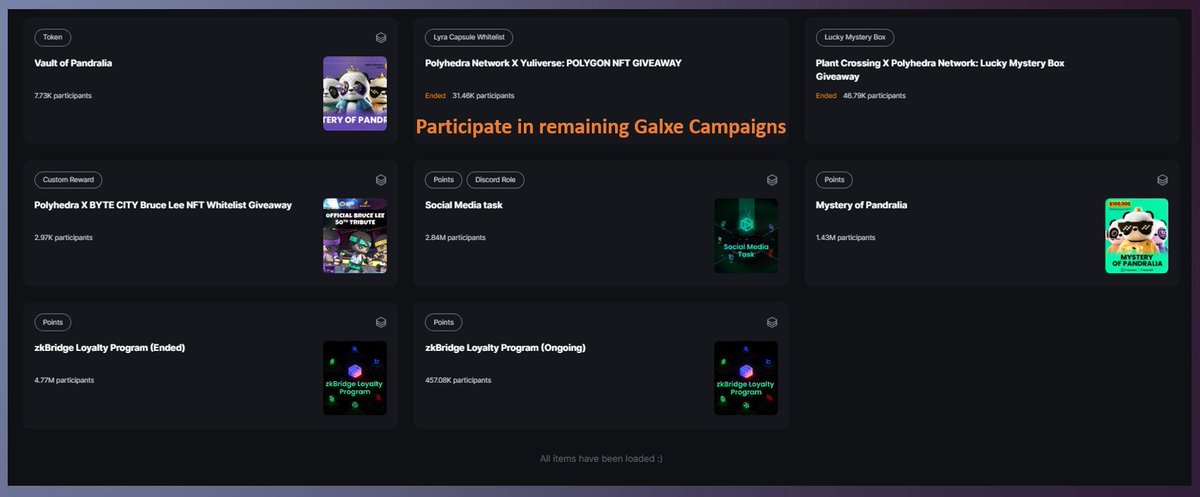Open zkBridge Loyalty Program (Ended) thumbnail
The image size is (1200, 497).
click(x=355, y=379)
